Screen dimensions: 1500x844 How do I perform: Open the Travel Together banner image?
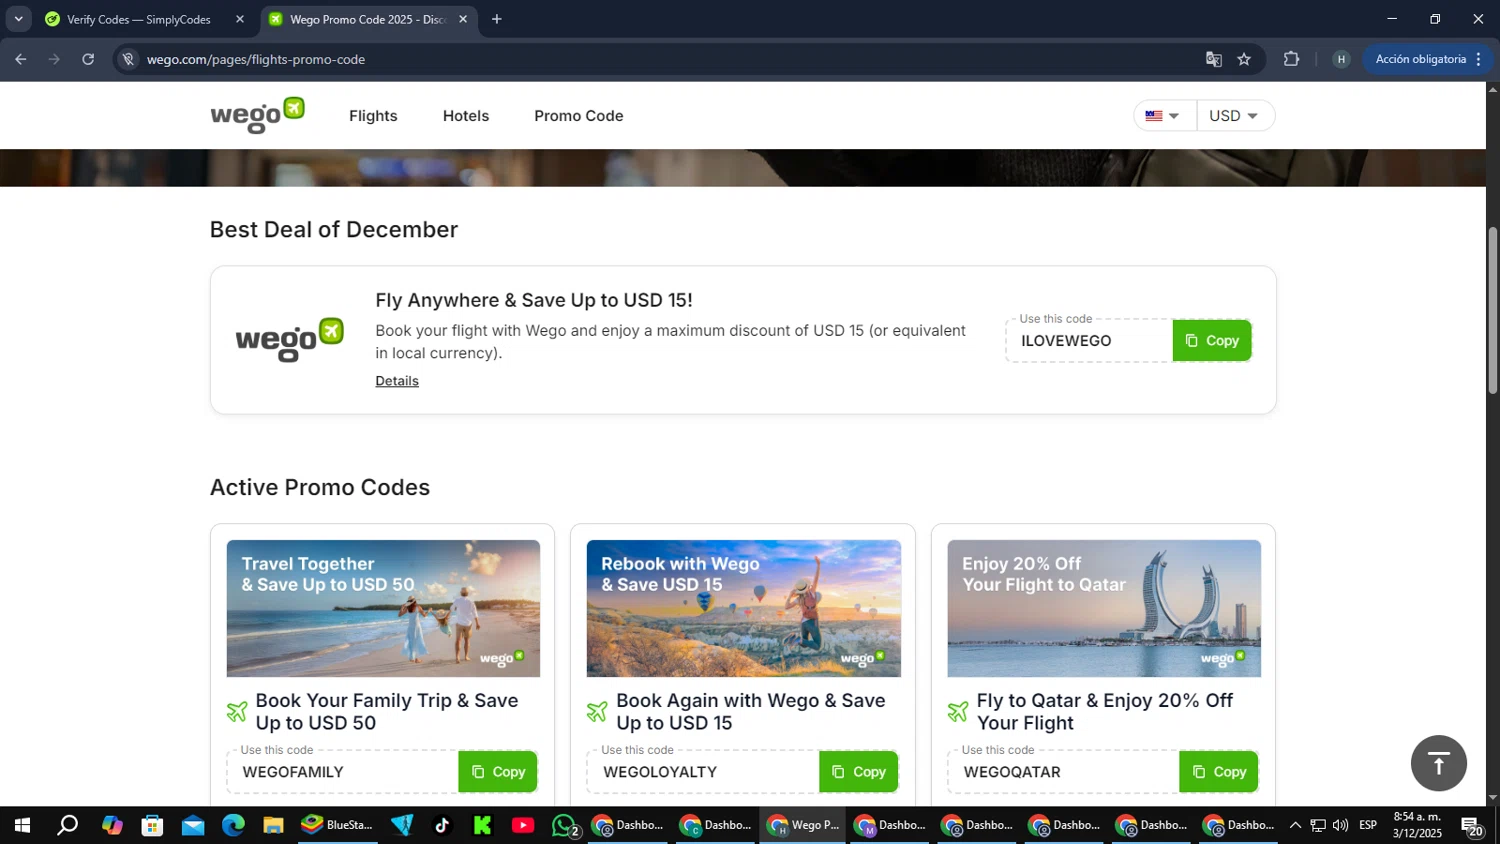pos(383,609)
